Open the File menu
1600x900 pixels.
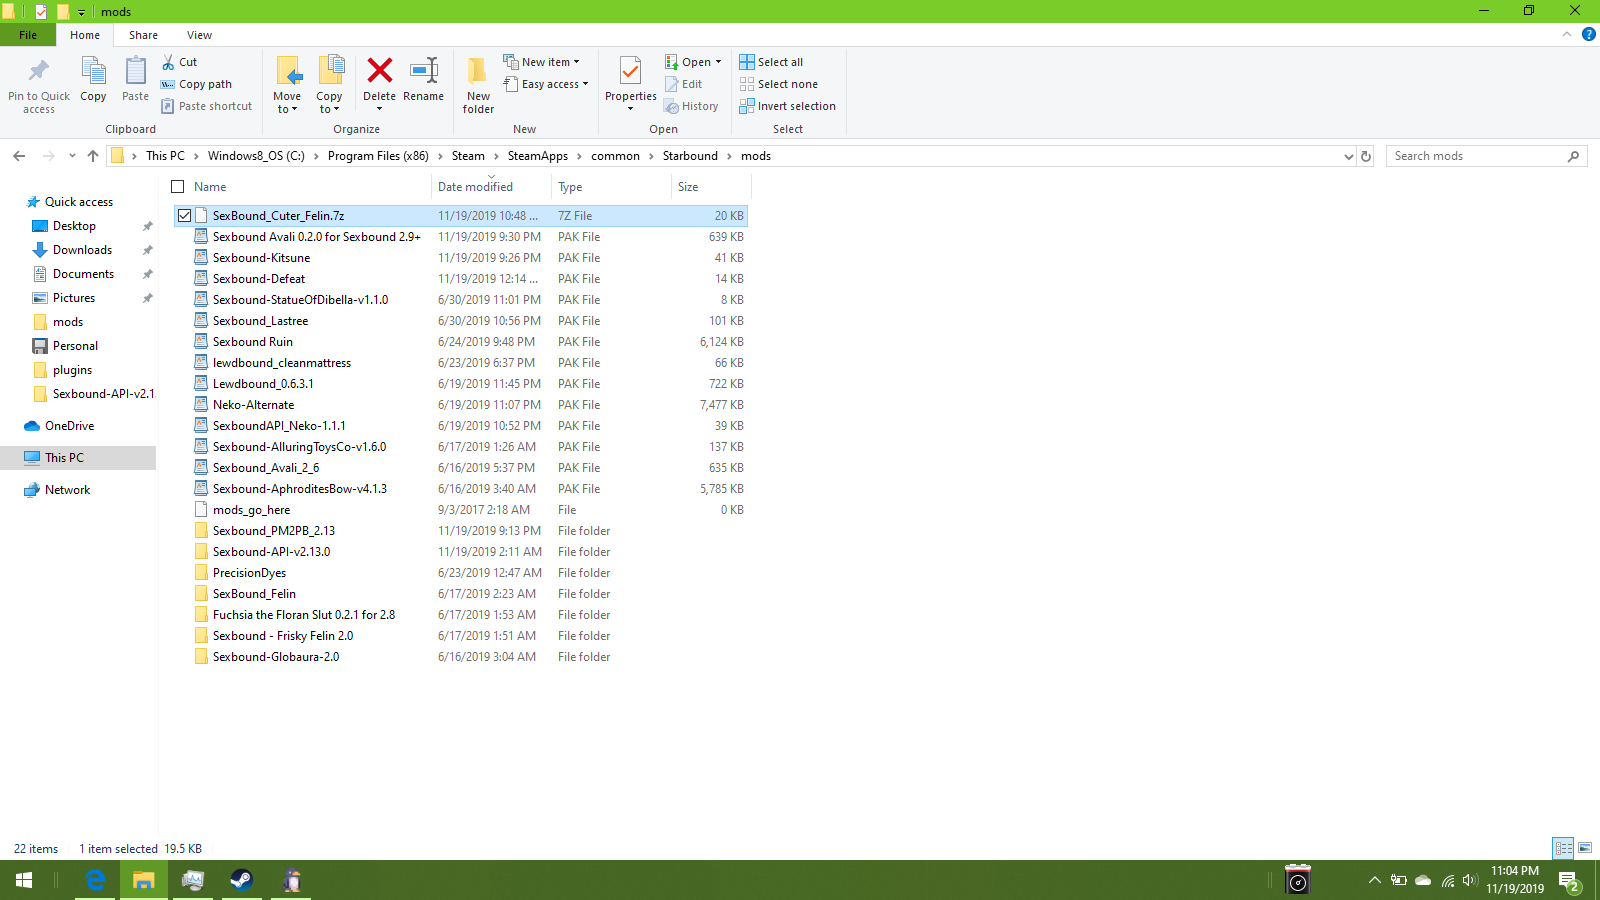coord(28,35)
